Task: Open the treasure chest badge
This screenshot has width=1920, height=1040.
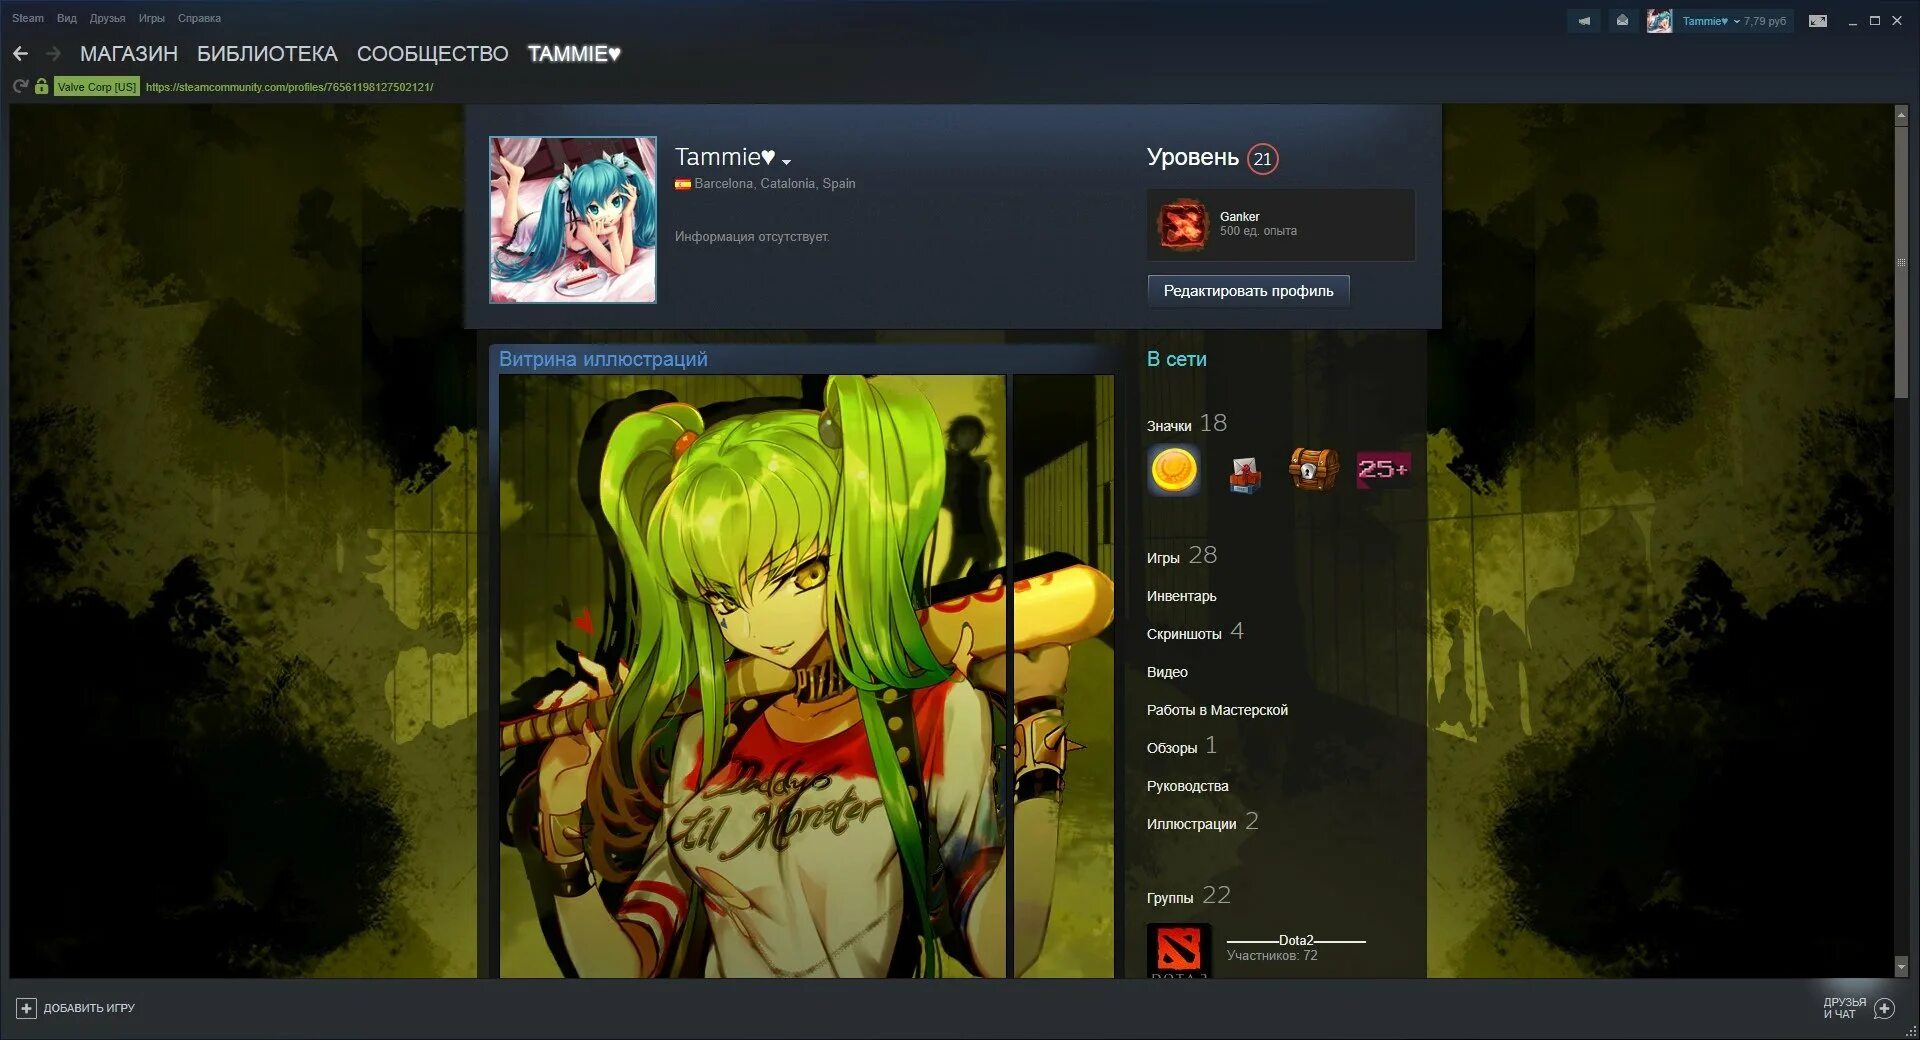Action: pos(1313,469)
